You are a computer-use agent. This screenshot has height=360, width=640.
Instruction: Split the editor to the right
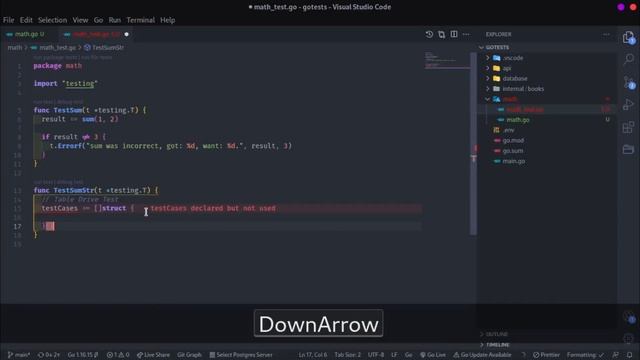tap(454, 34)
